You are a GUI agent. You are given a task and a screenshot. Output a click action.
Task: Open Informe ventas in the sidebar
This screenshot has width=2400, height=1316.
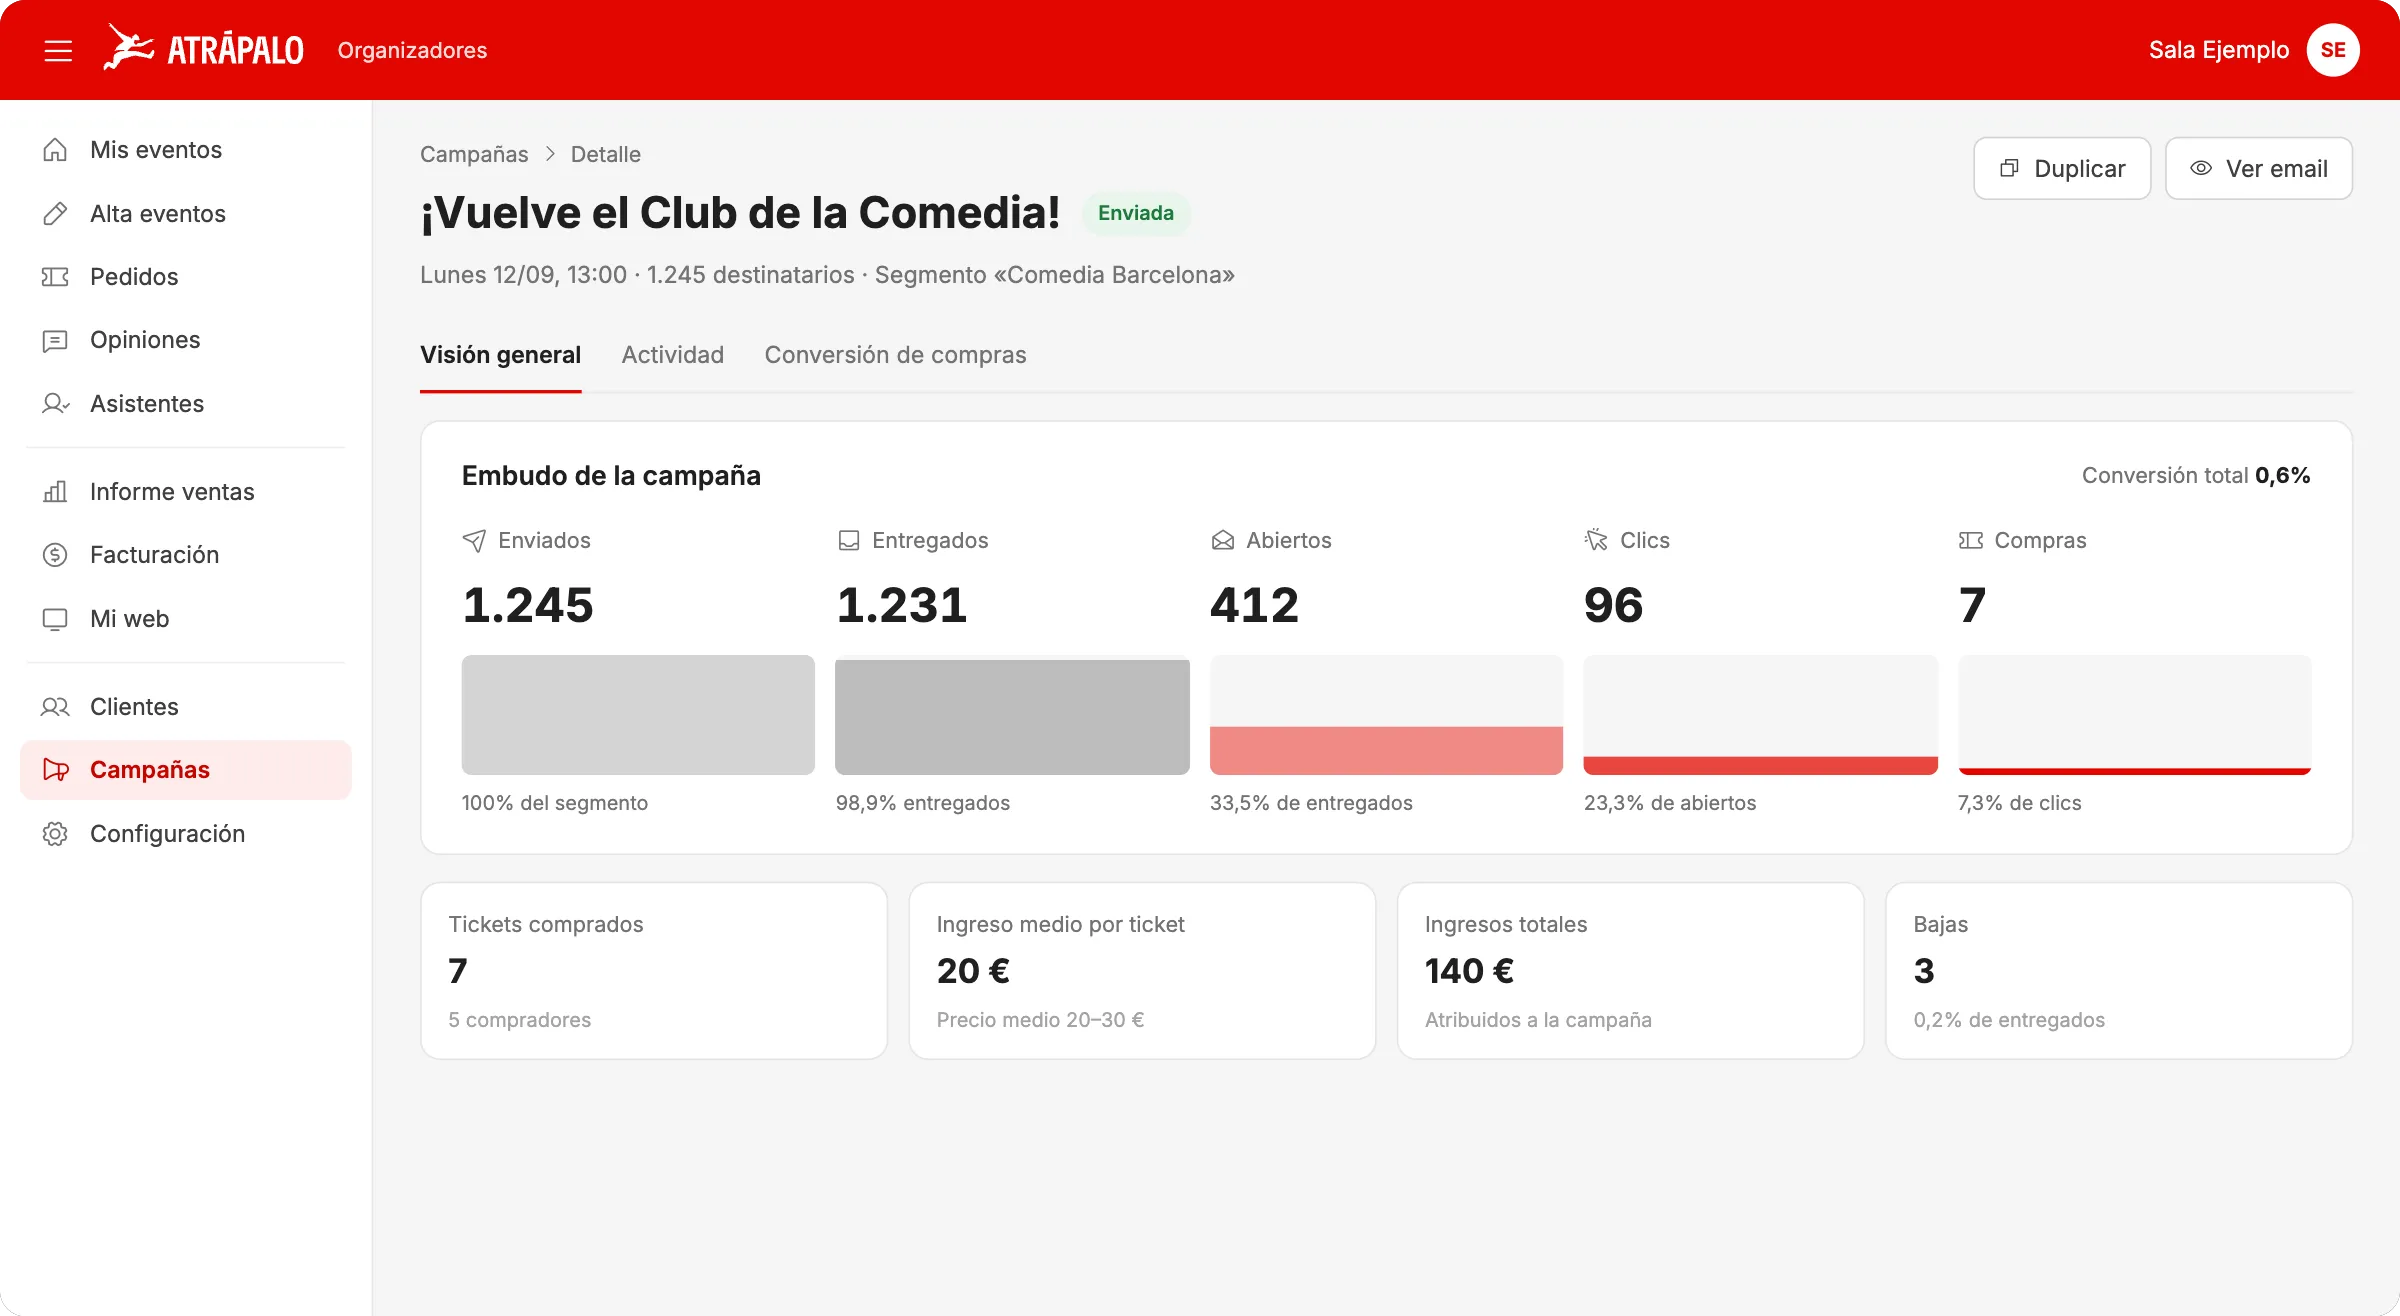[x=186, y=492]
